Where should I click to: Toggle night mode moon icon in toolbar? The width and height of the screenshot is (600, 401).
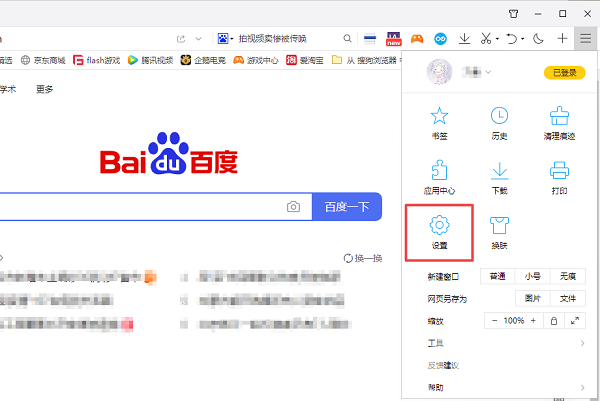[539, 39]
